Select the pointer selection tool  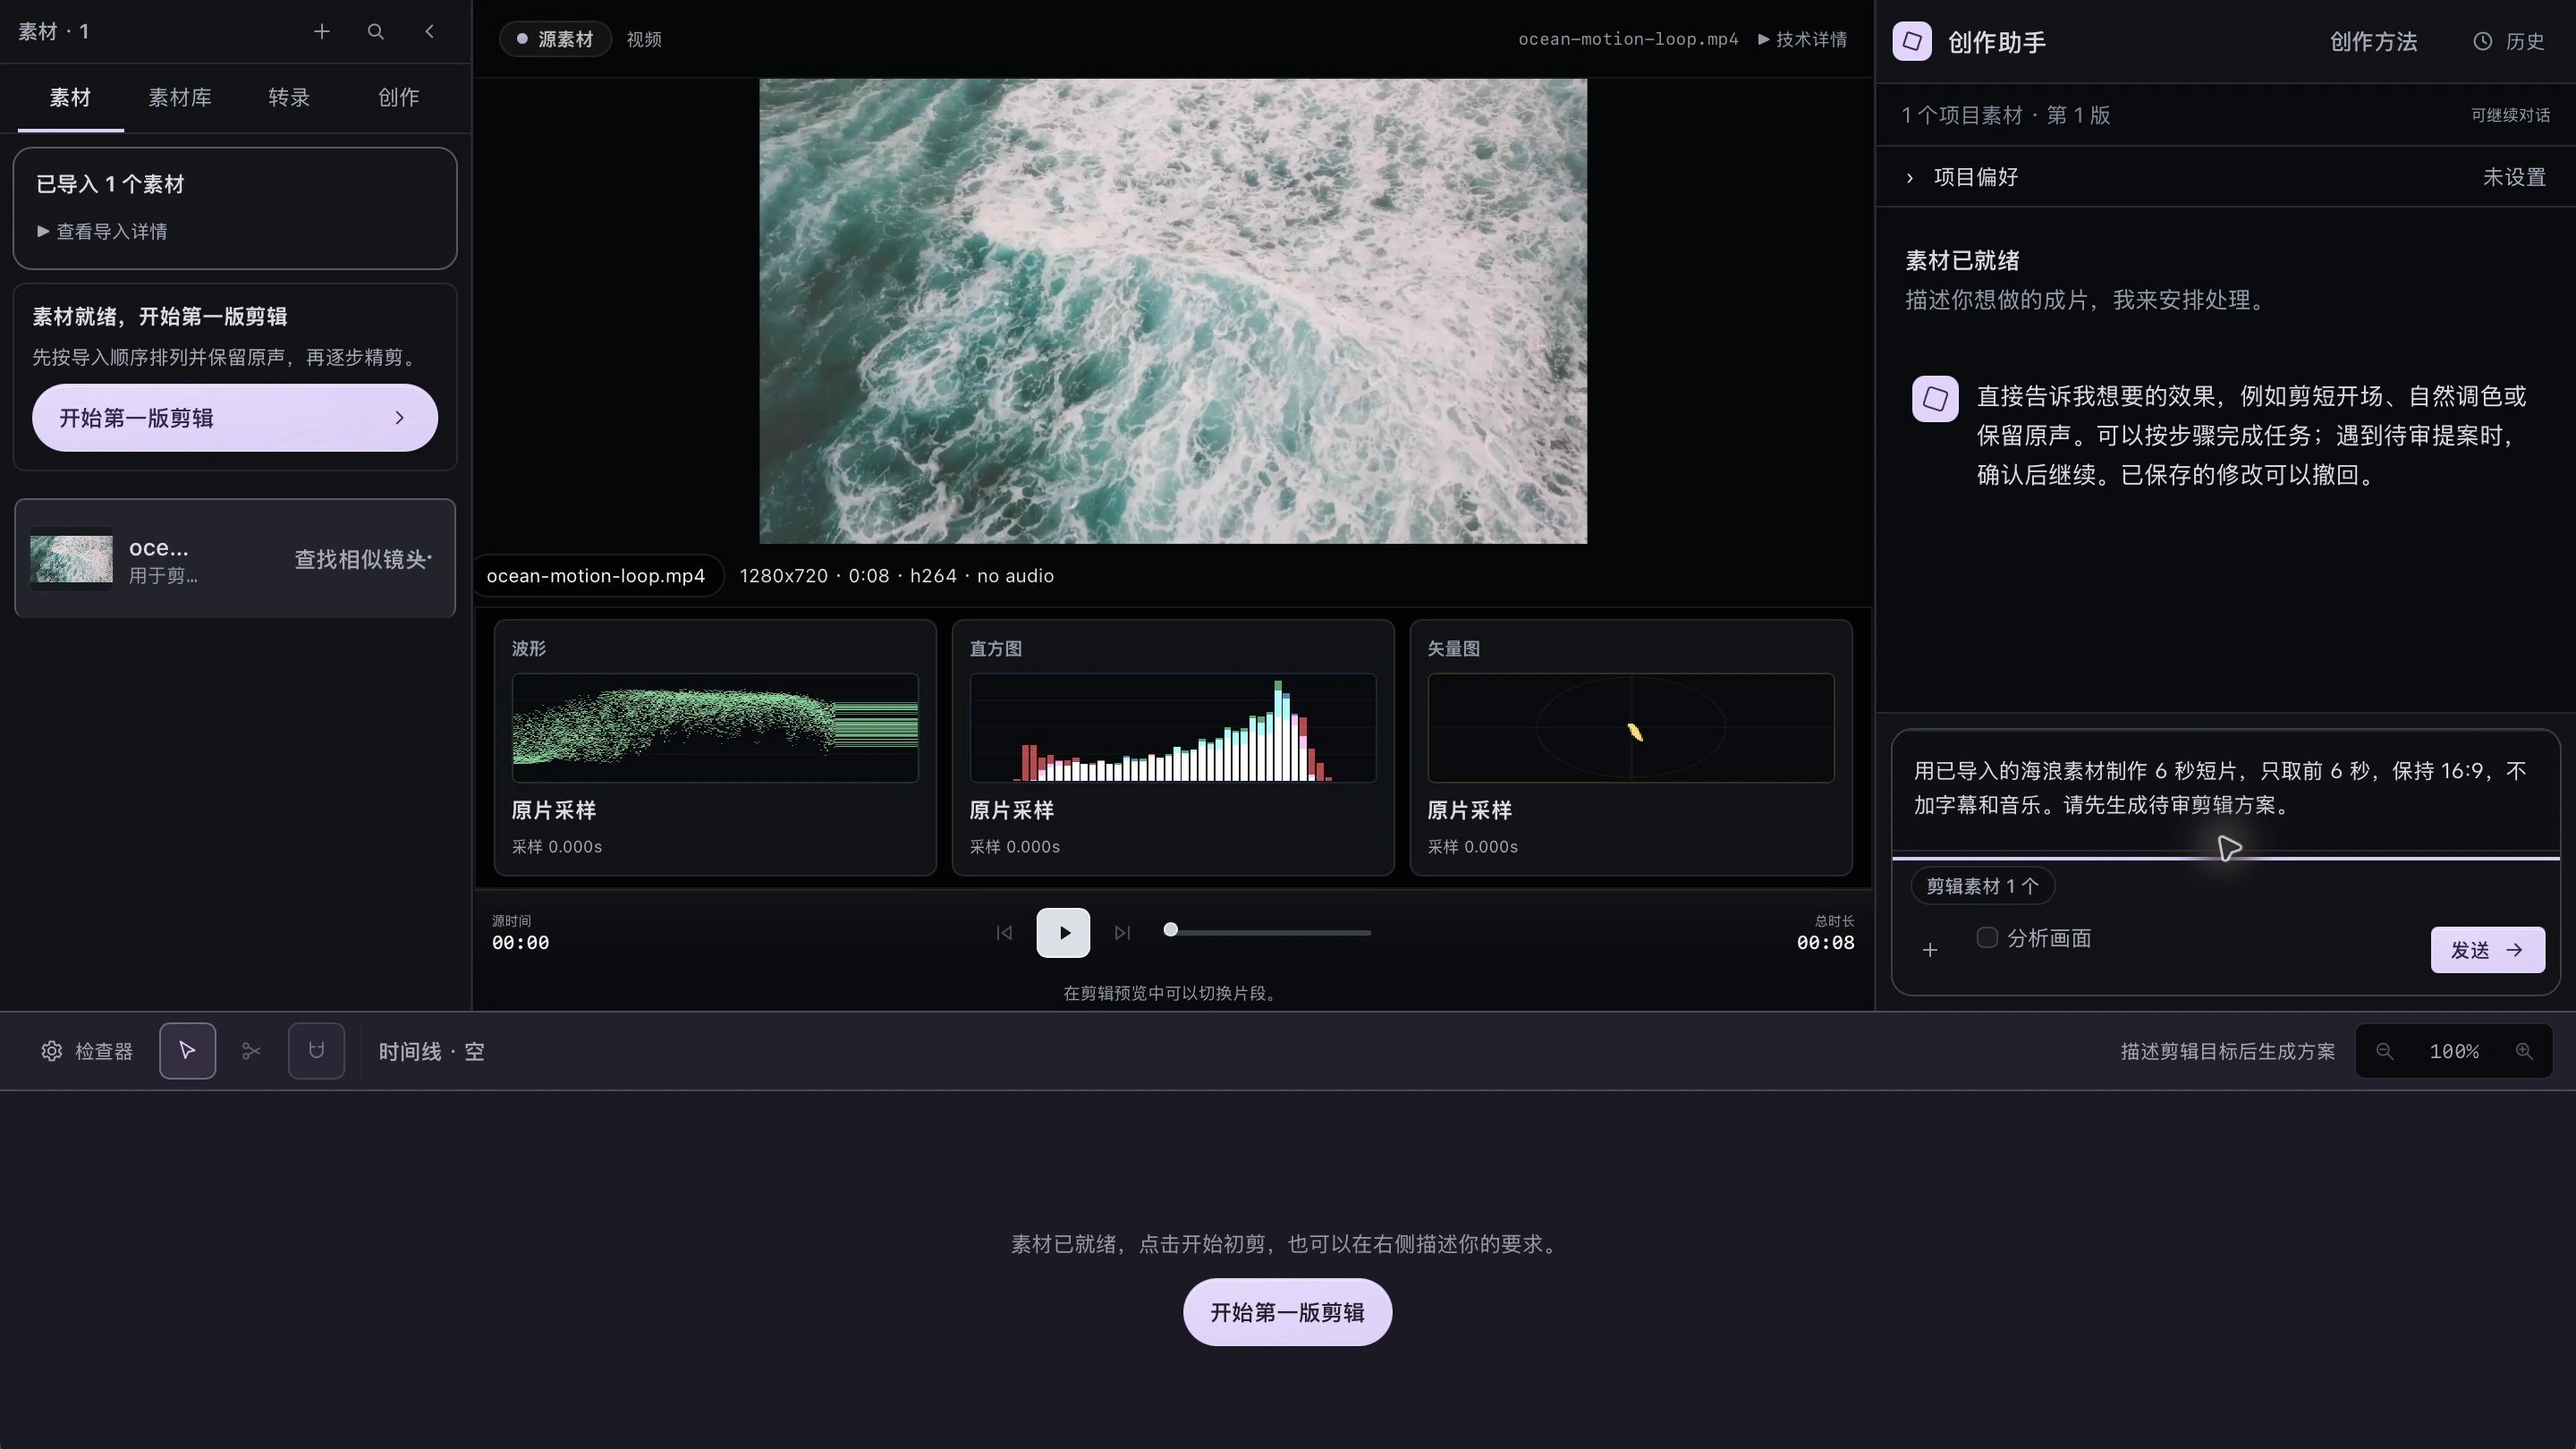pos(187,1051)
